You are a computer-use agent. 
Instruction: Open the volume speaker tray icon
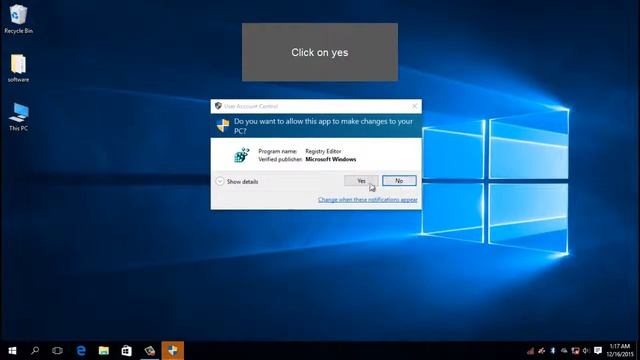[x=587, y=351]
